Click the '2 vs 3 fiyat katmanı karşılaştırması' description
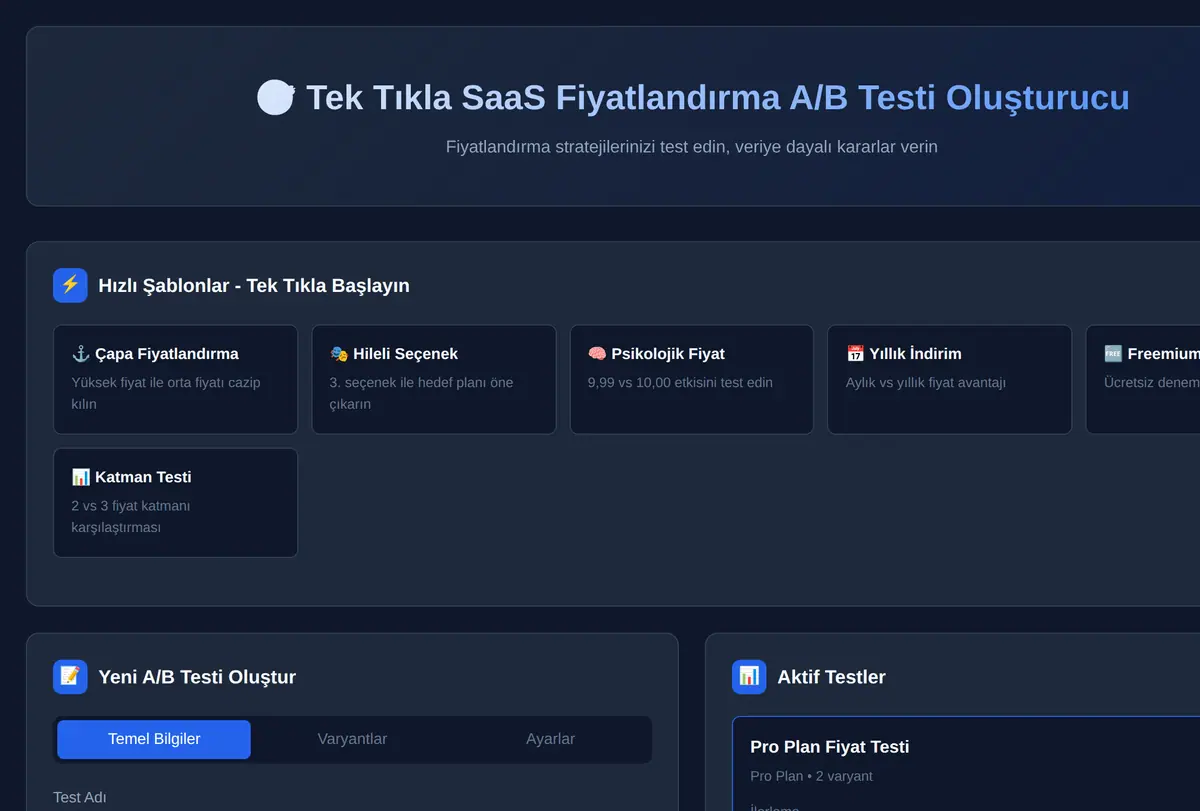 [131, 516]
